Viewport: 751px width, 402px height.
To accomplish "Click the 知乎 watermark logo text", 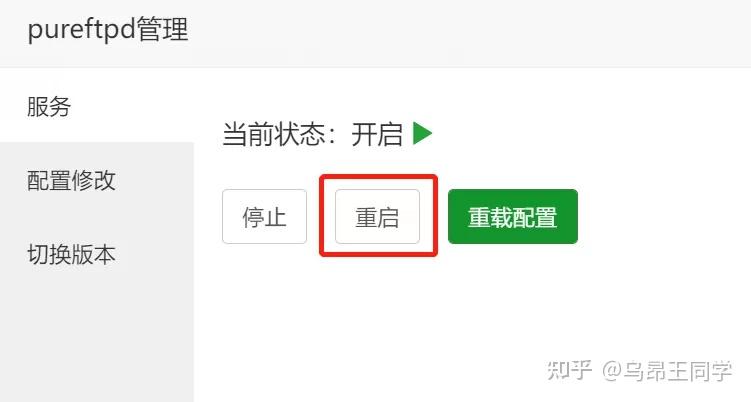I will (x=569, y=370).
